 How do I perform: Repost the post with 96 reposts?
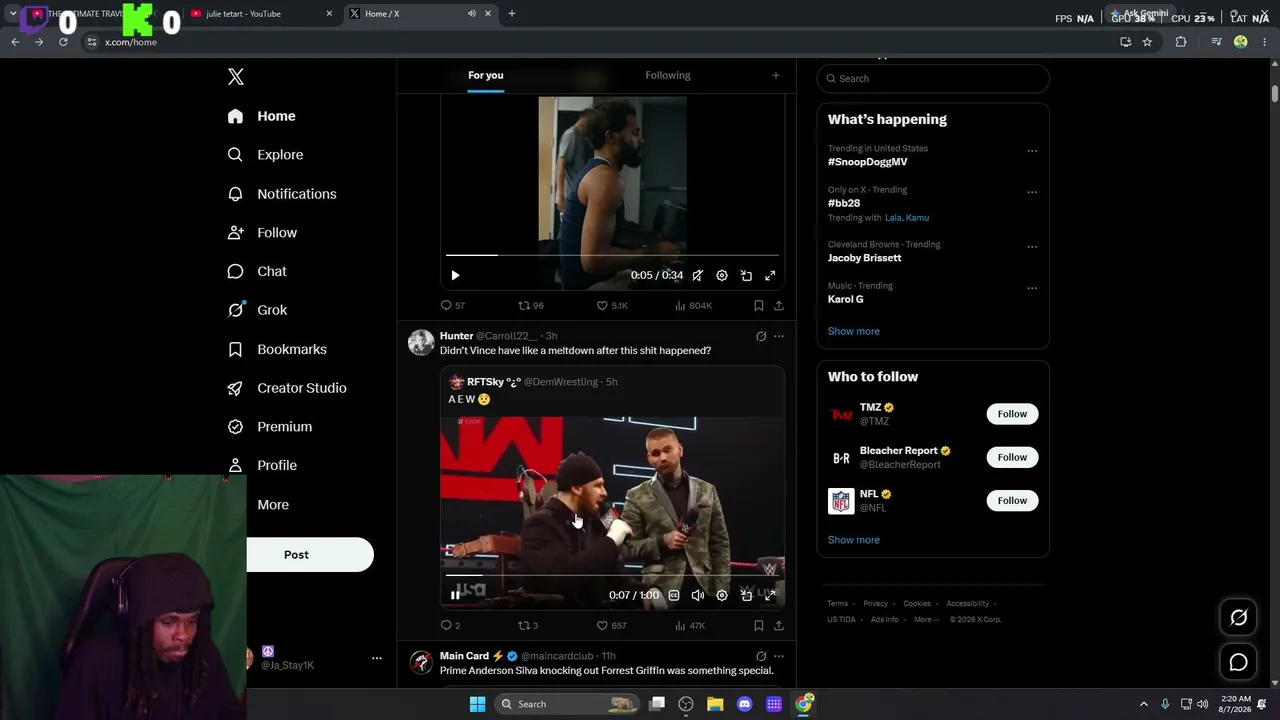pos(524,305)
